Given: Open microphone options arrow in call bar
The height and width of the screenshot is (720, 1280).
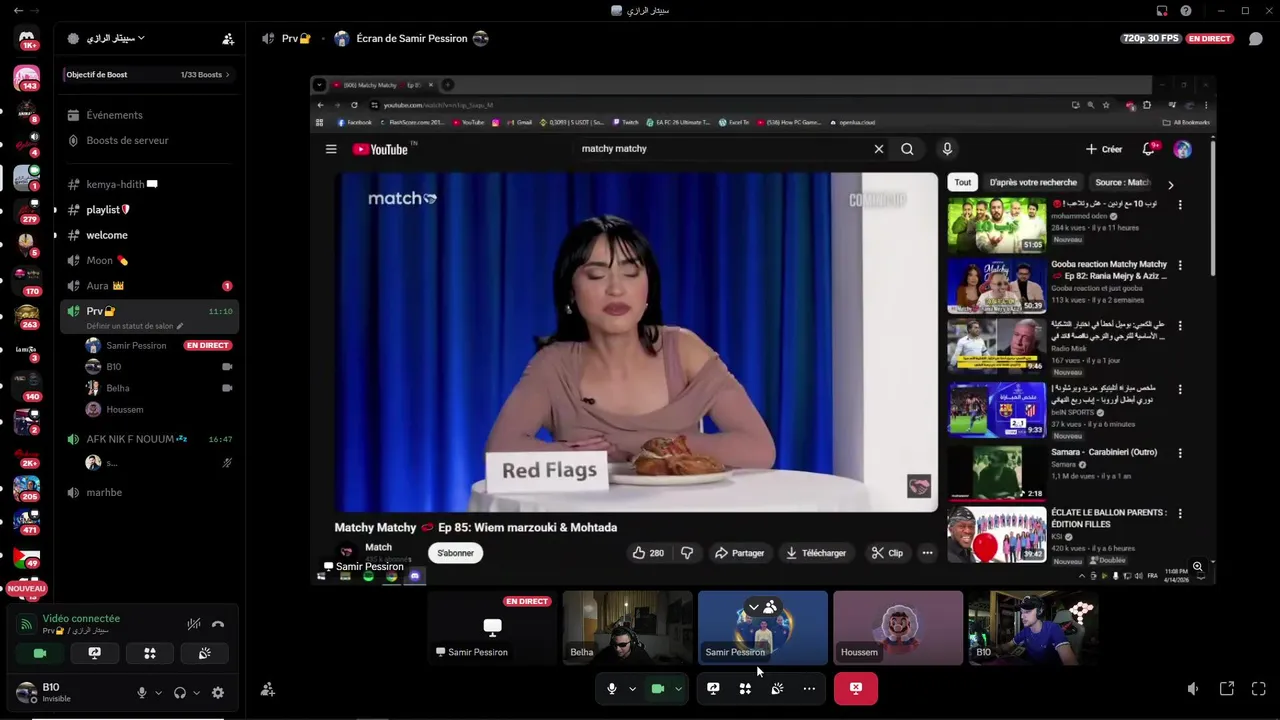Looking at the screenshot, I should coord(632,688).
